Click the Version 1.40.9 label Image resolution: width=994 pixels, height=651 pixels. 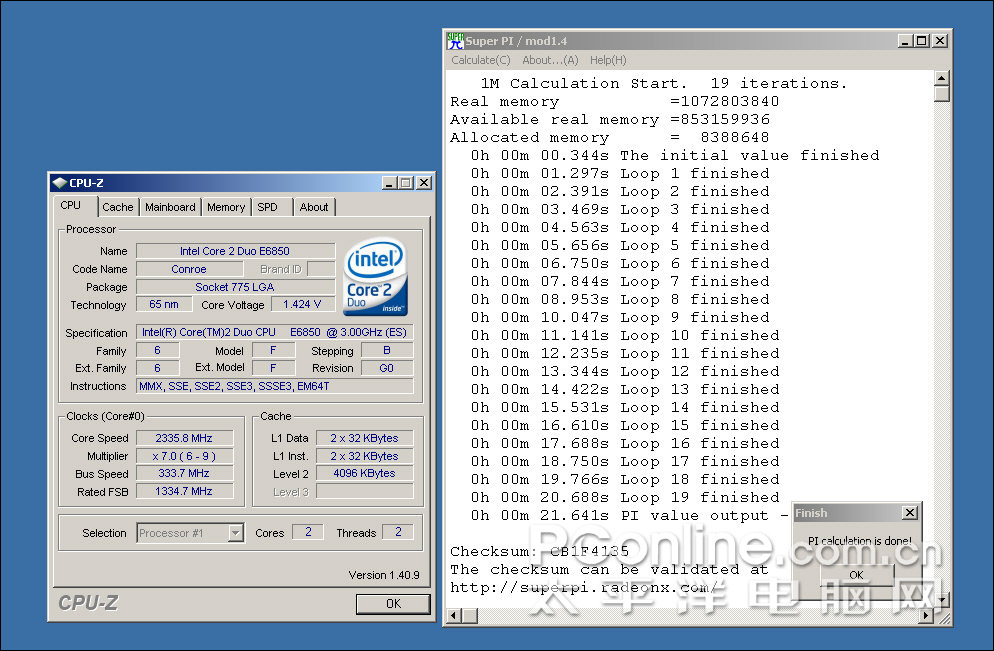[384, 575]
